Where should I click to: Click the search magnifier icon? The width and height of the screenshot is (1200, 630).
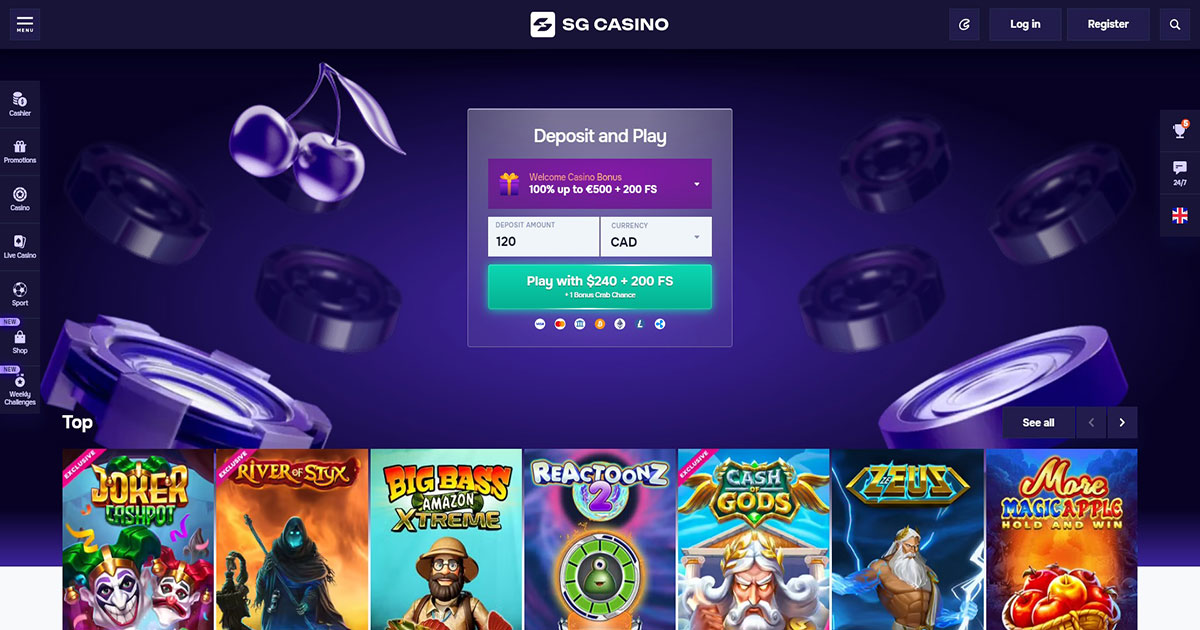click(x=1175, y=24)
